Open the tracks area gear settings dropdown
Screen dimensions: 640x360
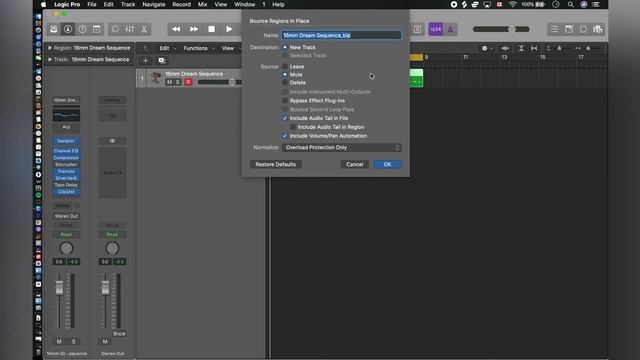487,48
